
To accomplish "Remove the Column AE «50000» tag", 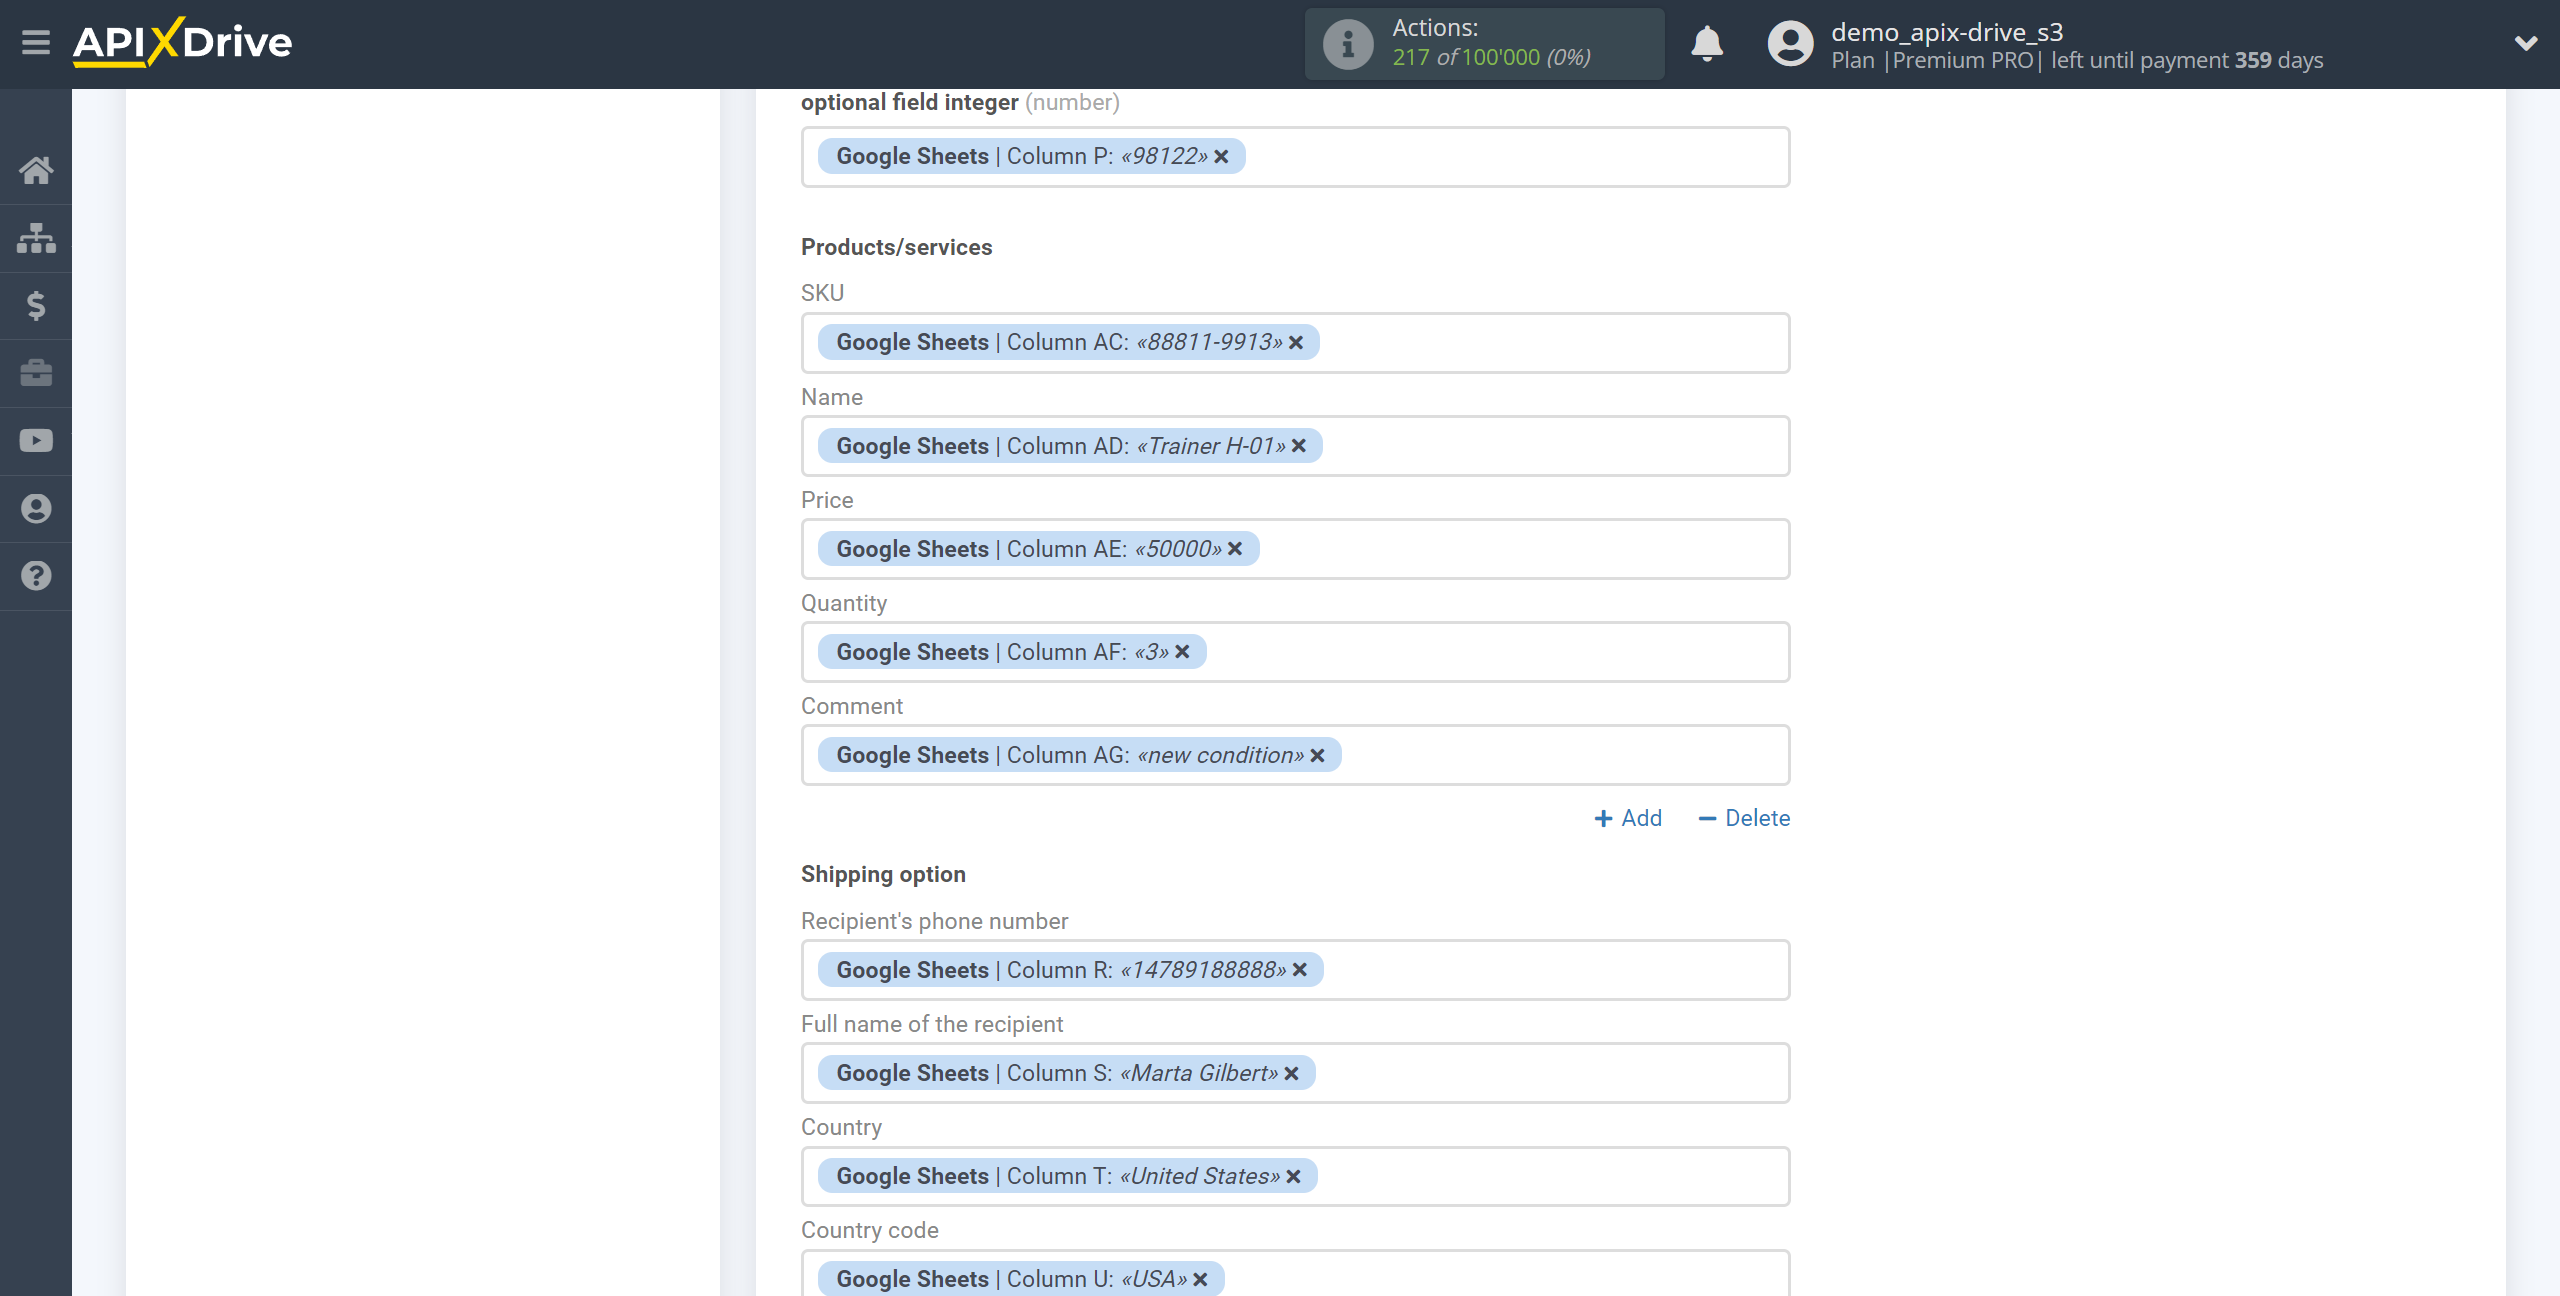I will pyautogui.click(x=1235, y=549).
